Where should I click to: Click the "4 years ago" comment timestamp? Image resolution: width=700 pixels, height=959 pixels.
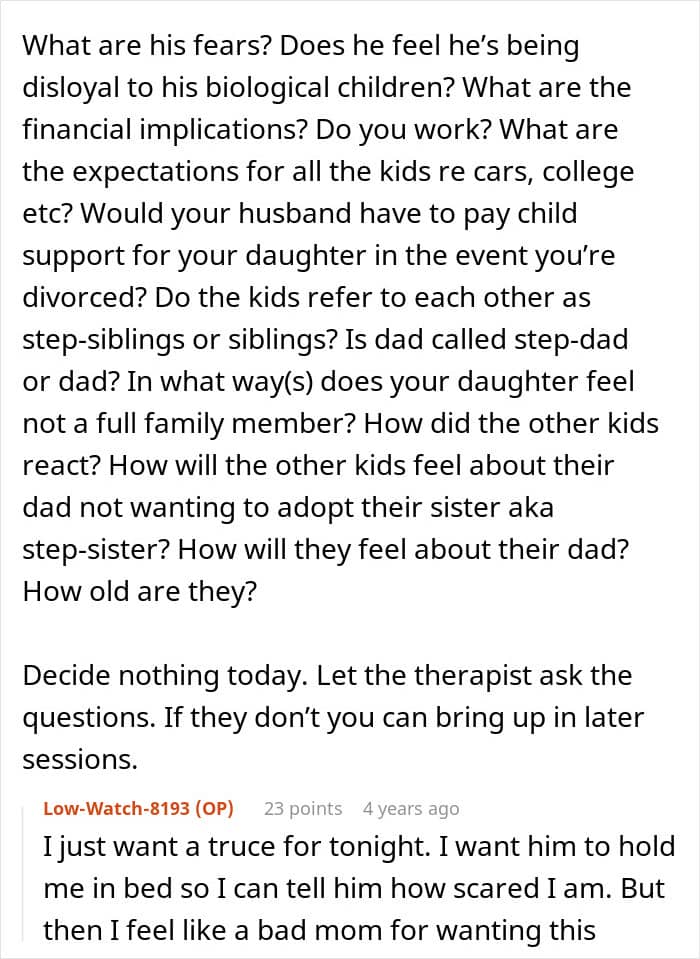pyautogui.click(x=411, y=808)
